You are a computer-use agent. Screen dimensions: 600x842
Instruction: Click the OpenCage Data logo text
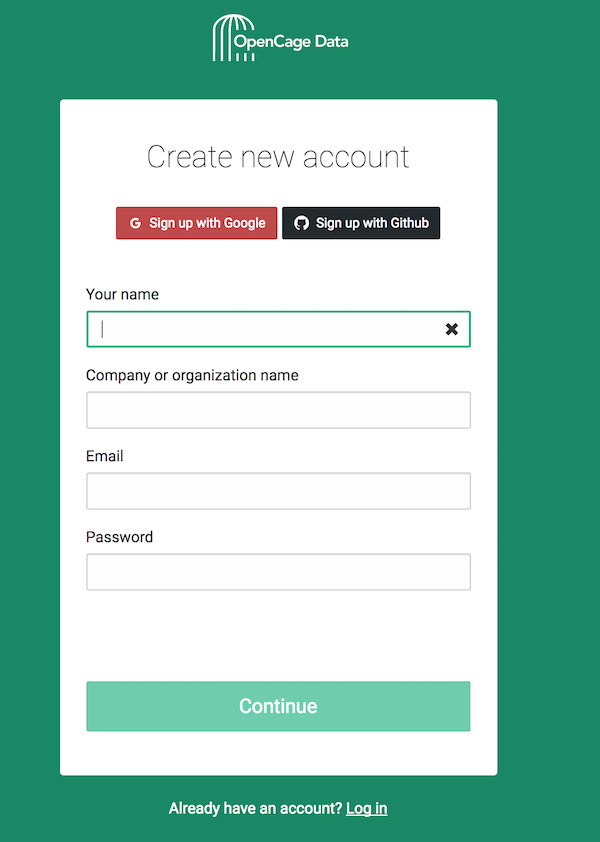pos(291,42)
